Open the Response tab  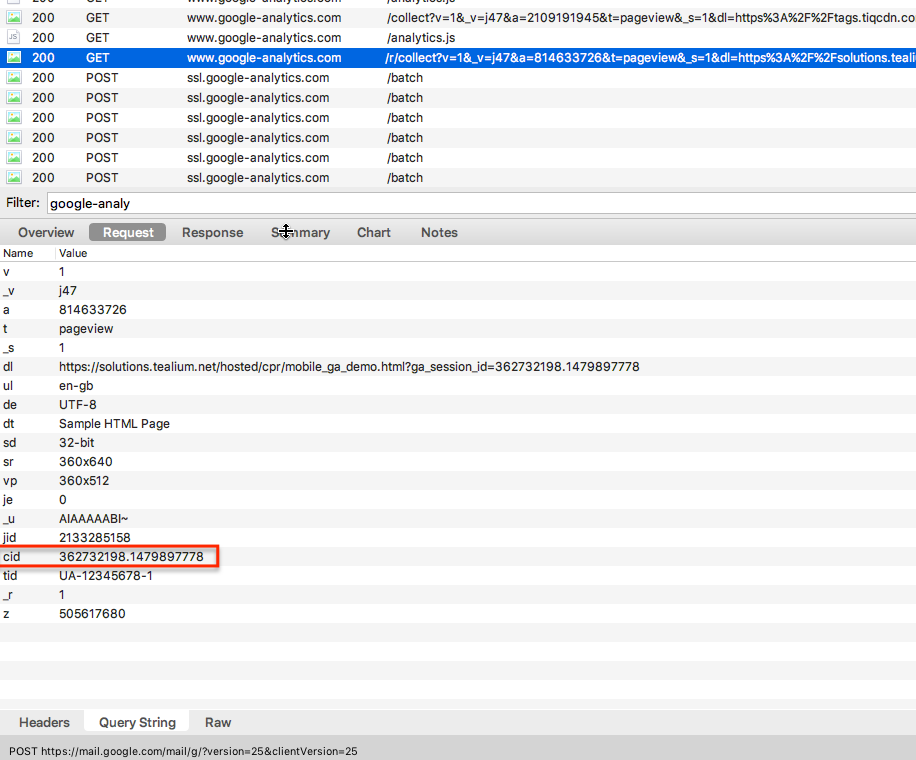212,232
